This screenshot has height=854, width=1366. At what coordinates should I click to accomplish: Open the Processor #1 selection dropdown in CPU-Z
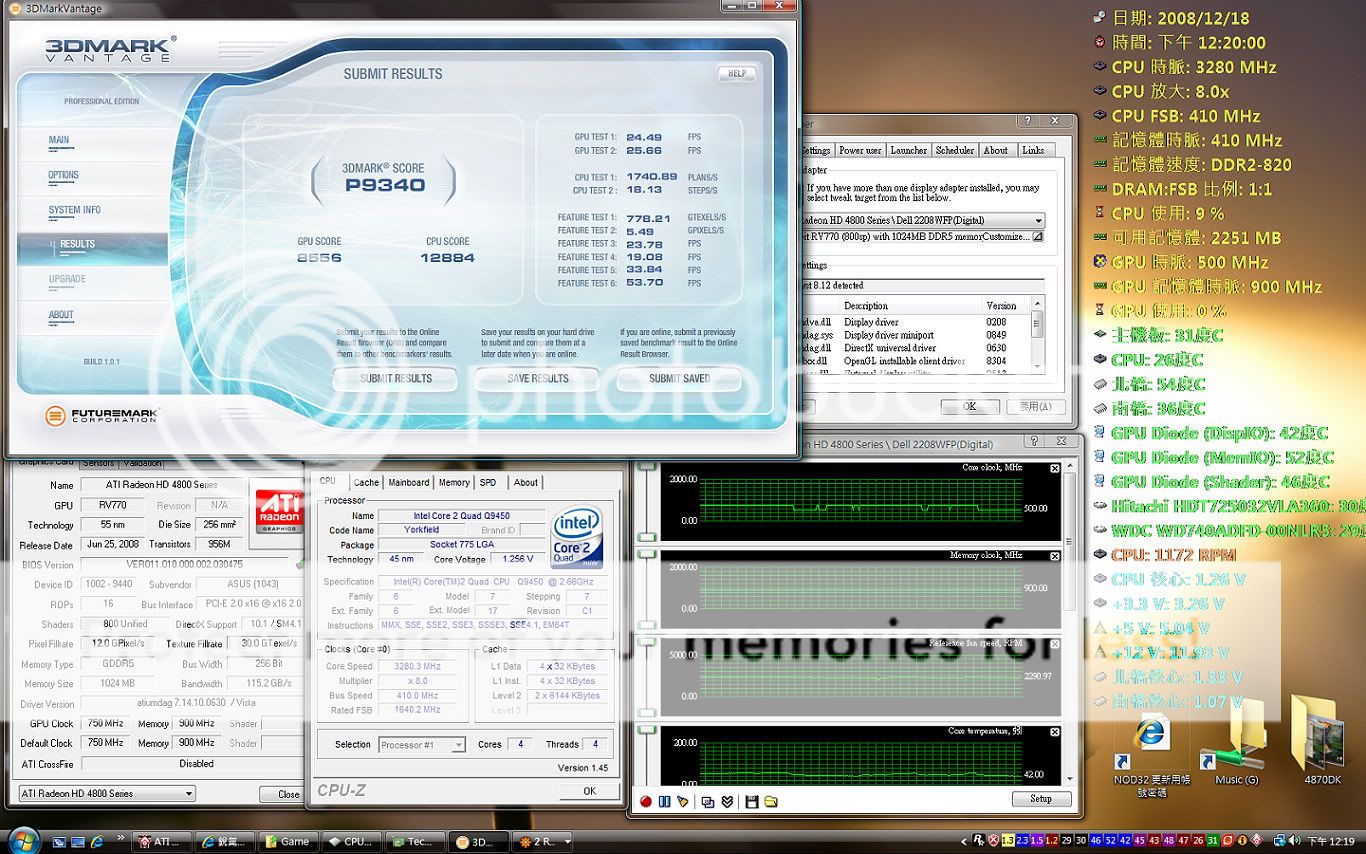[x=458, y=745]
